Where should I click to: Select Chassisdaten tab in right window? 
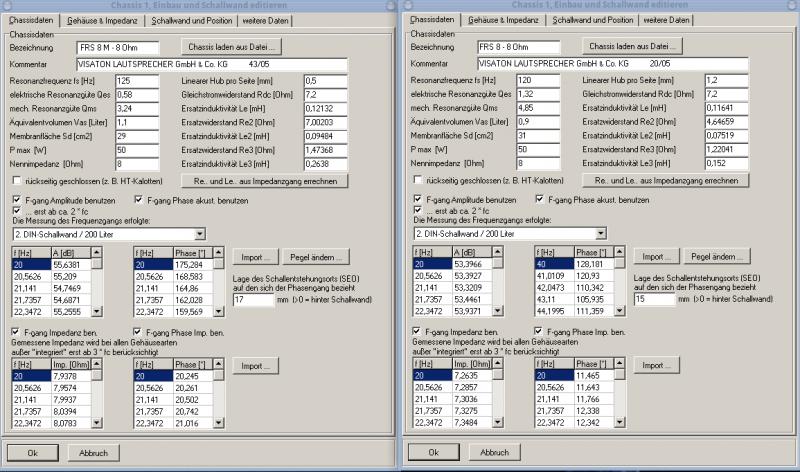[432, 19]
